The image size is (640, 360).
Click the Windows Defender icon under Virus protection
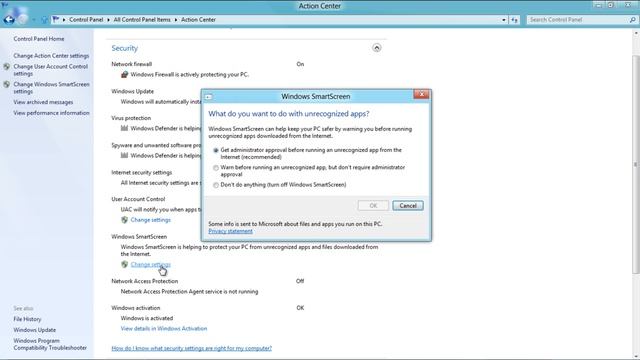coord(124,128)
